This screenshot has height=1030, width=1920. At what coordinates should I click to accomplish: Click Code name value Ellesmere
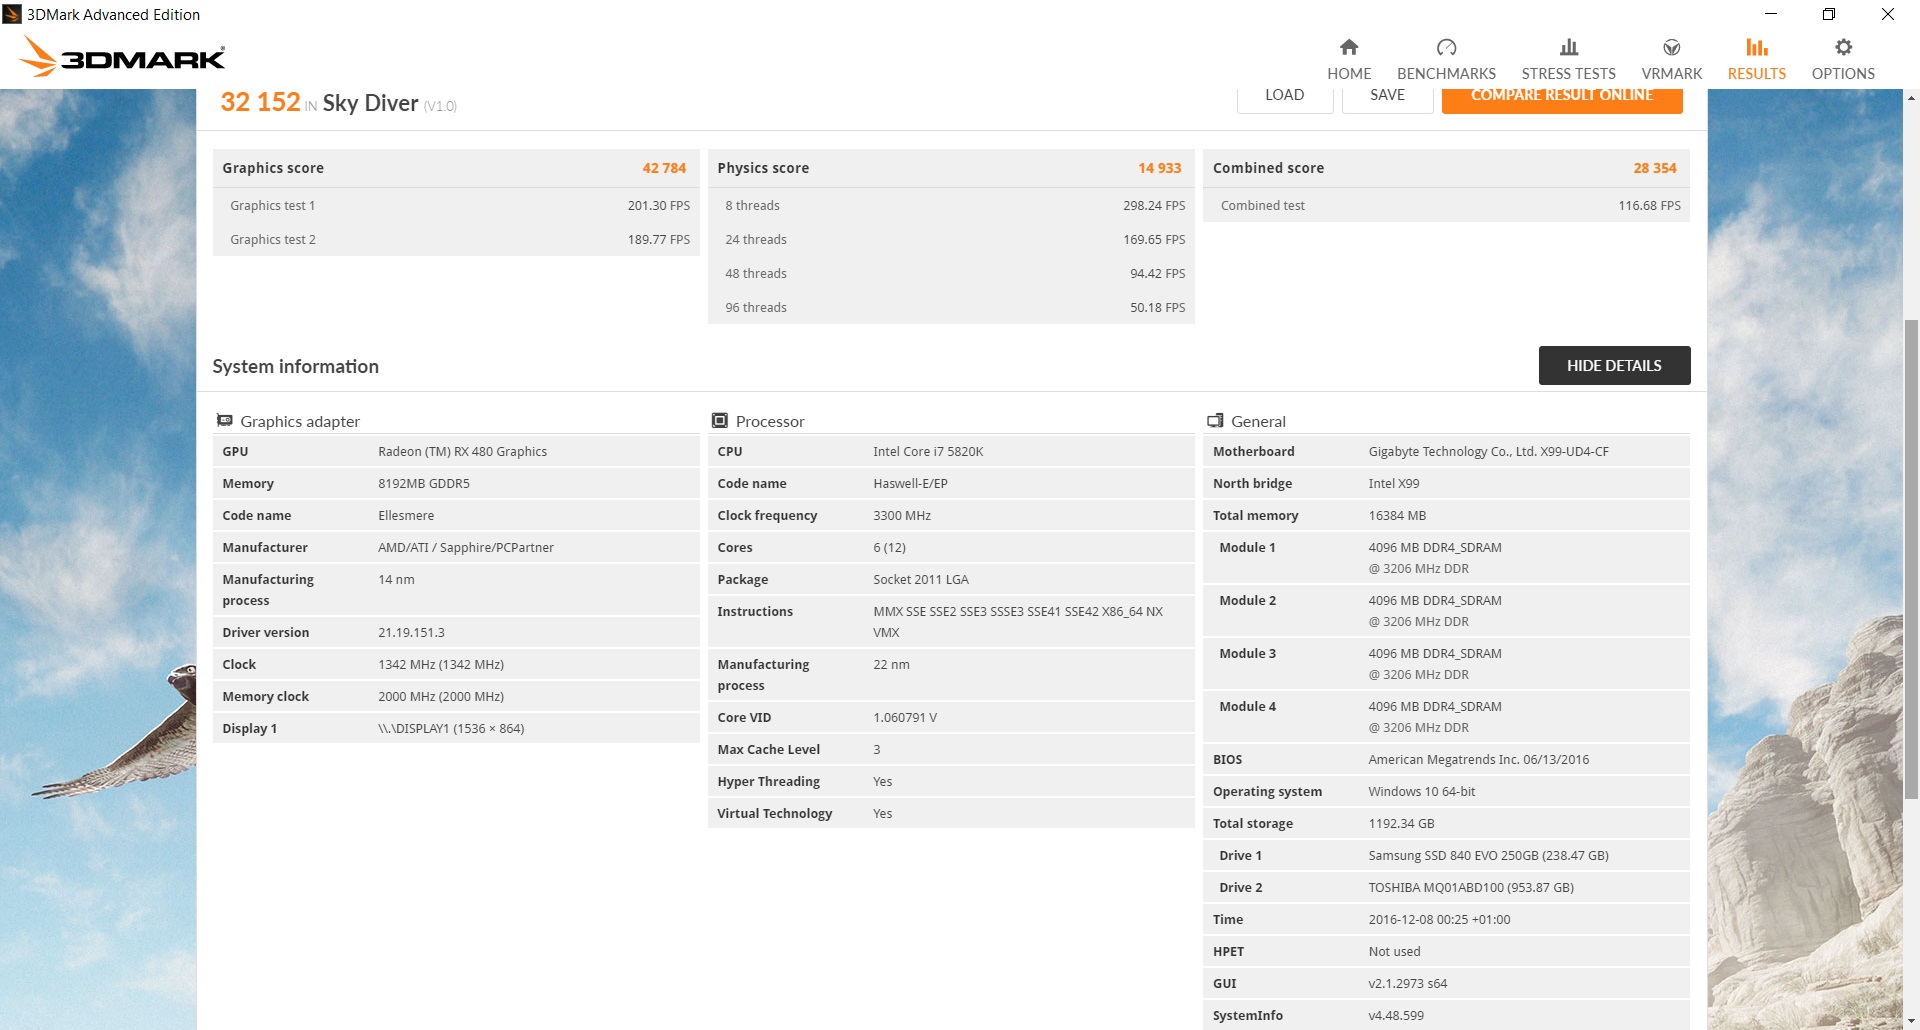[406, 515]
